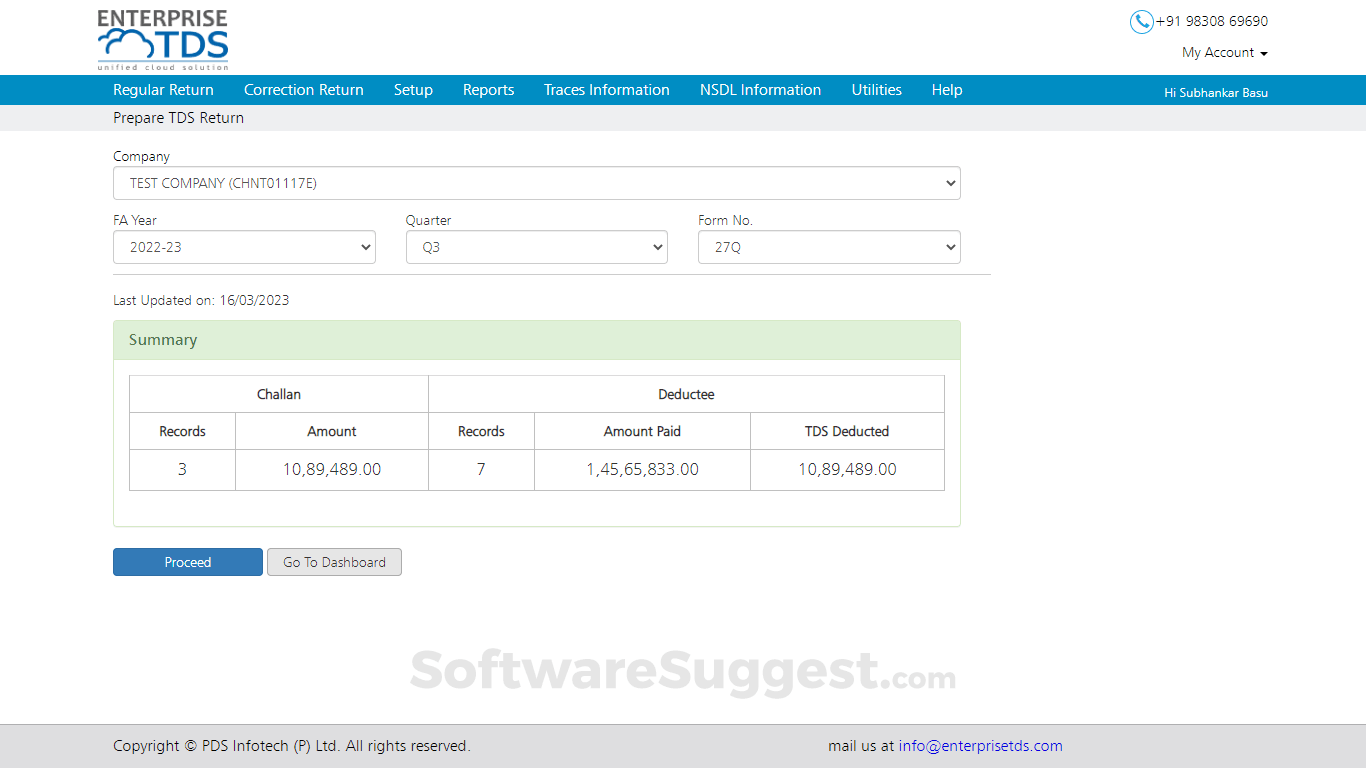The image size is (1366, 768).
Task: Open the Traces Information menu
Action: click(606, 89)
